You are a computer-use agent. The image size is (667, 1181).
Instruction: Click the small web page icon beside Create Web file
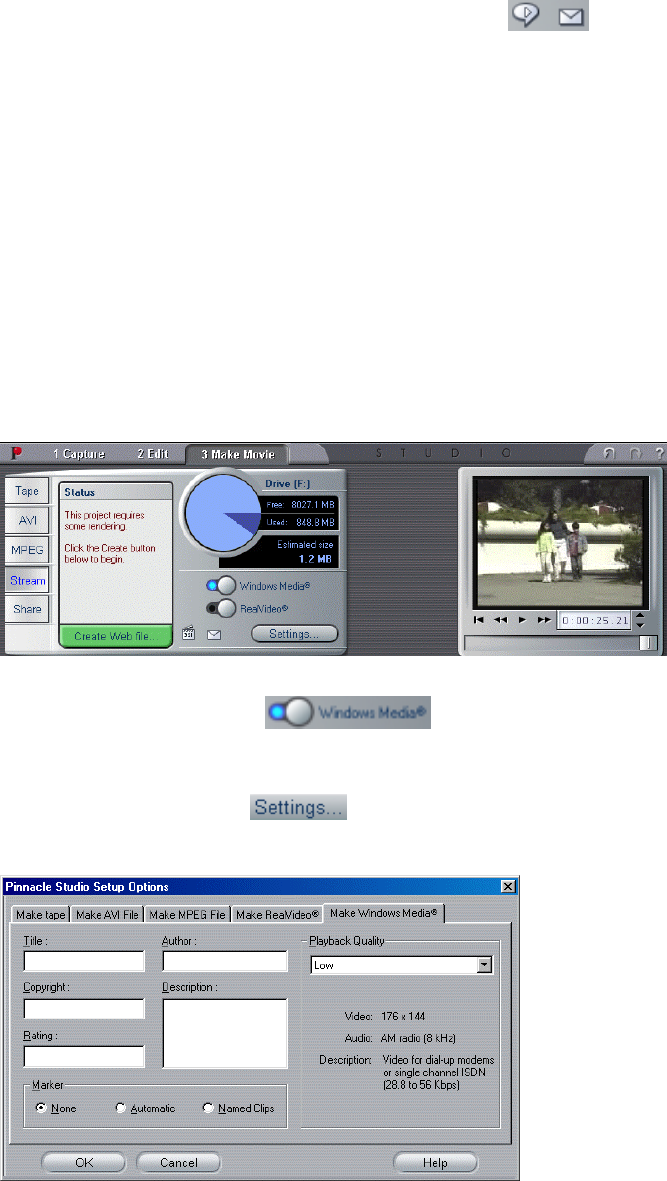click(x=188, y=633)
